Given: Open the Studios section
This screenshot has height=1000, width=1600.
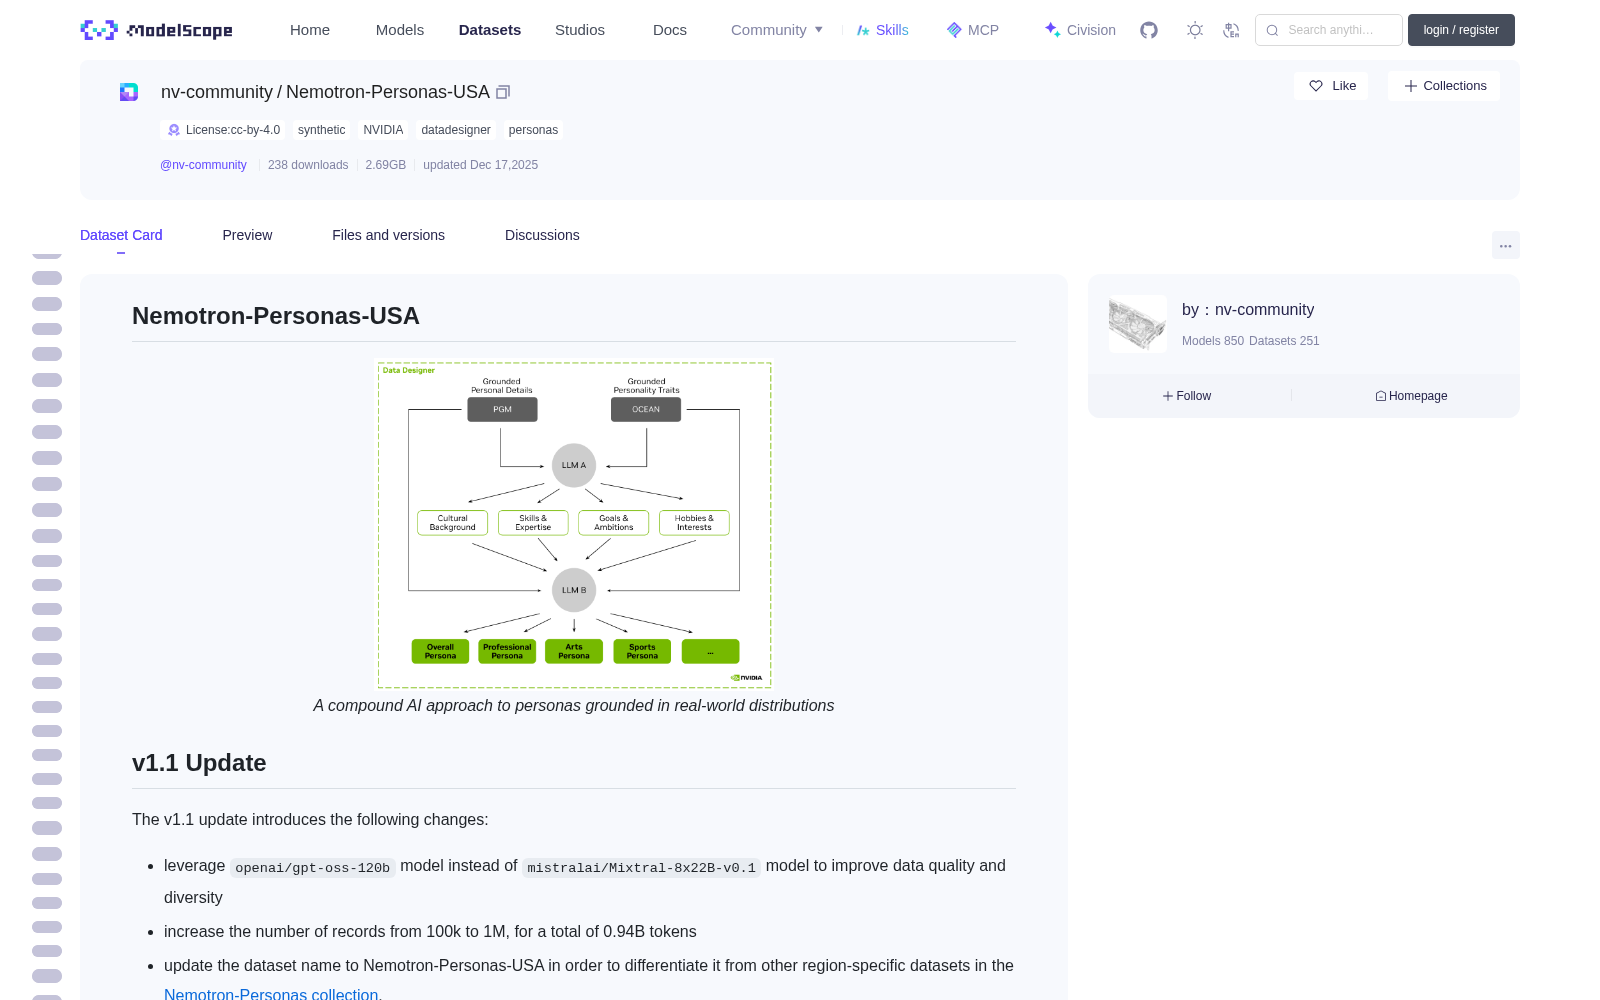Looking at the screenshot, I should click(x=580, y=30).
